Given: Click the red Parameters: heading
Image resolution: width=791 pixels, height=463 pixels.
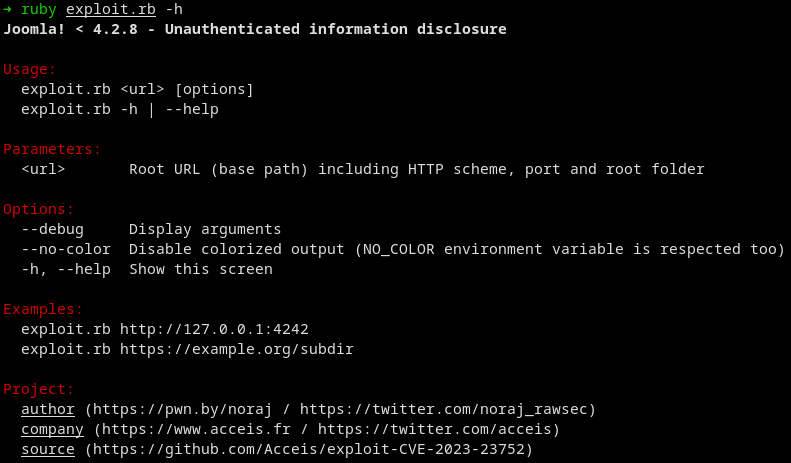Looking at the screenshot, I should [52, 149].
